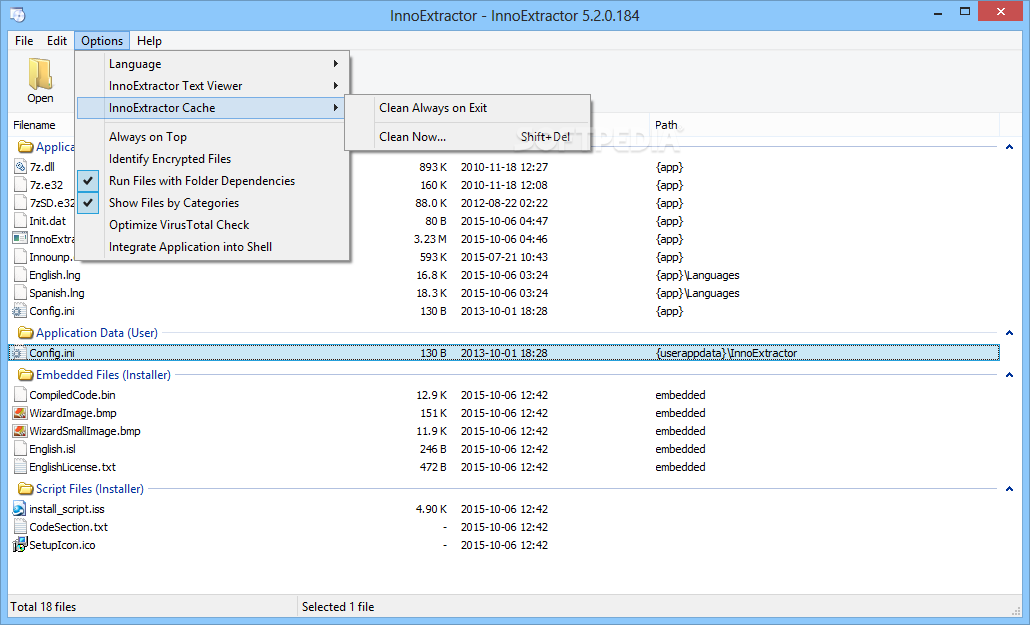Select the EnglishLicense.txt file name

(x=72, y=467)
